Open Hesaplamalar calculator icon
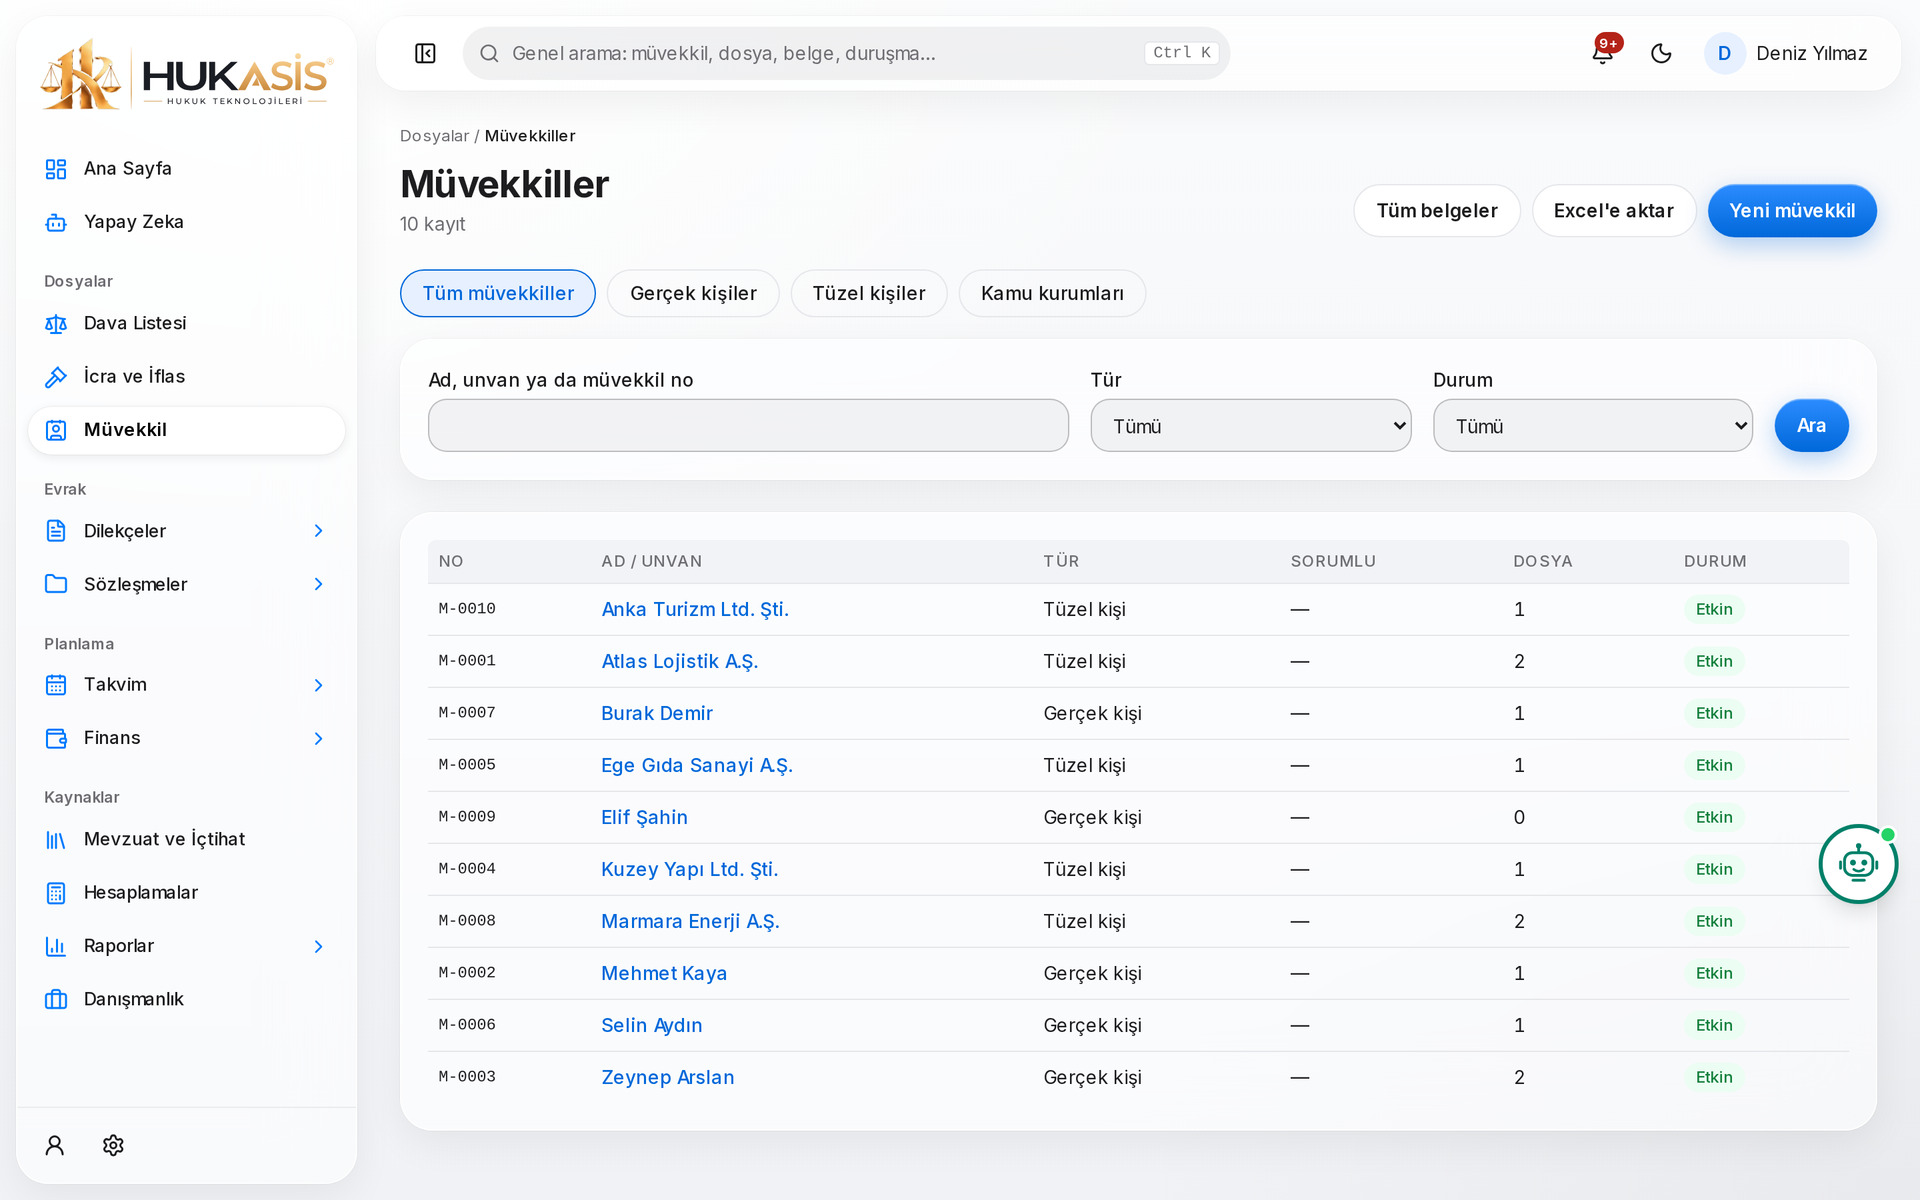 [x=56, y=892]
